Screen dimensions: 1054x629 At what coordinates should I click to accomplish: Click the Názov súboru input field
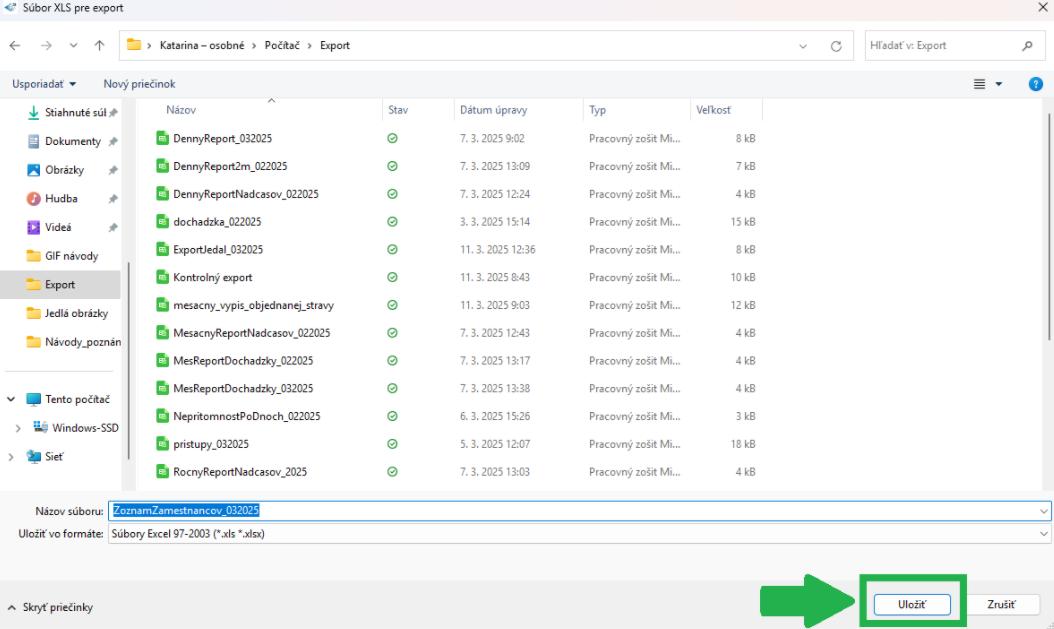coord(570,510)
